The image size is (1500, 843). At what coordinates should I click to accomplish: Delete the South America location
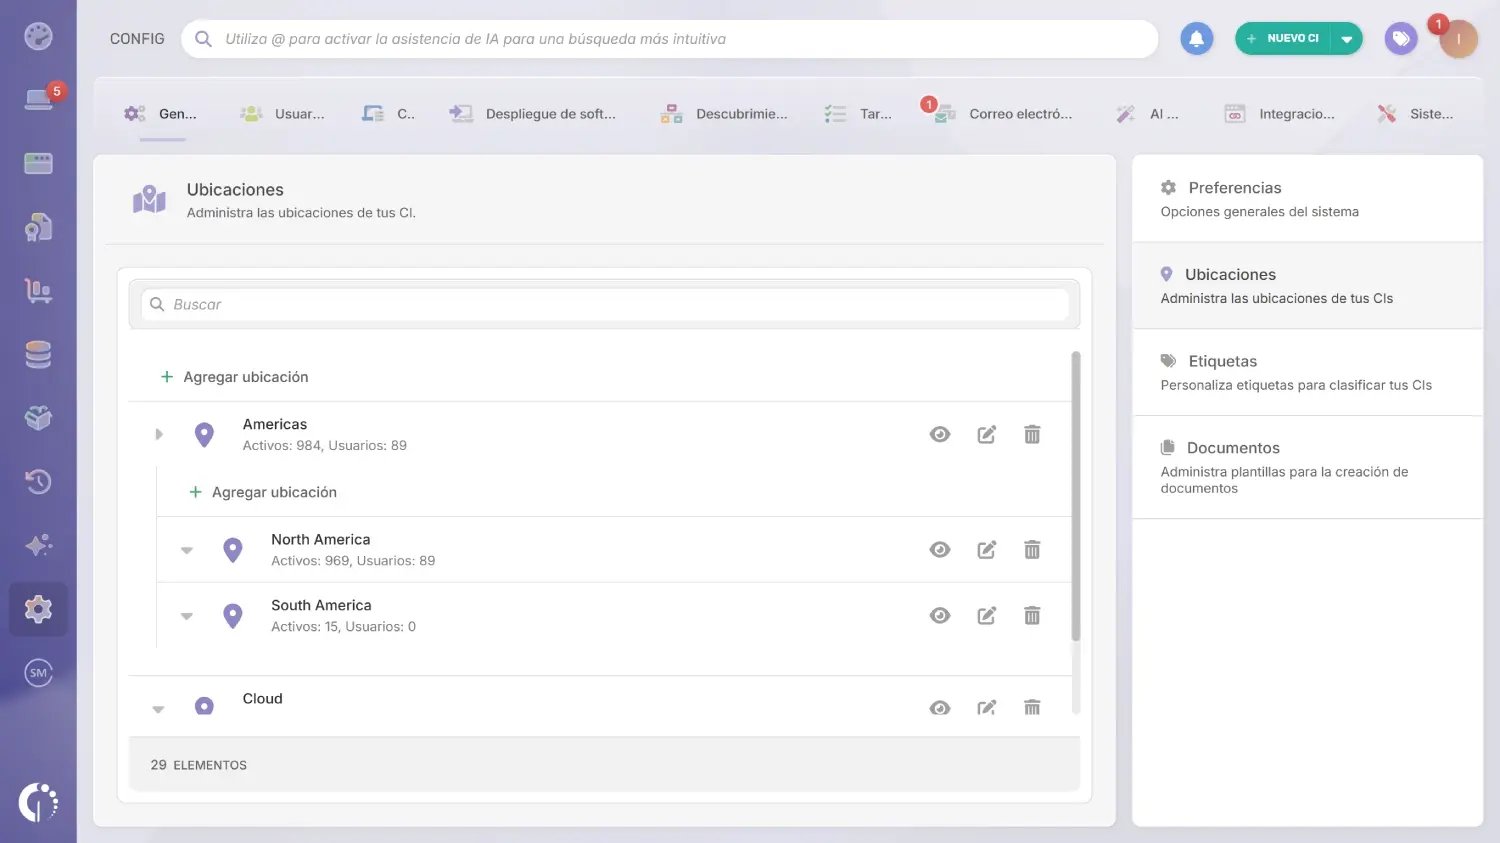(1032, 616)
